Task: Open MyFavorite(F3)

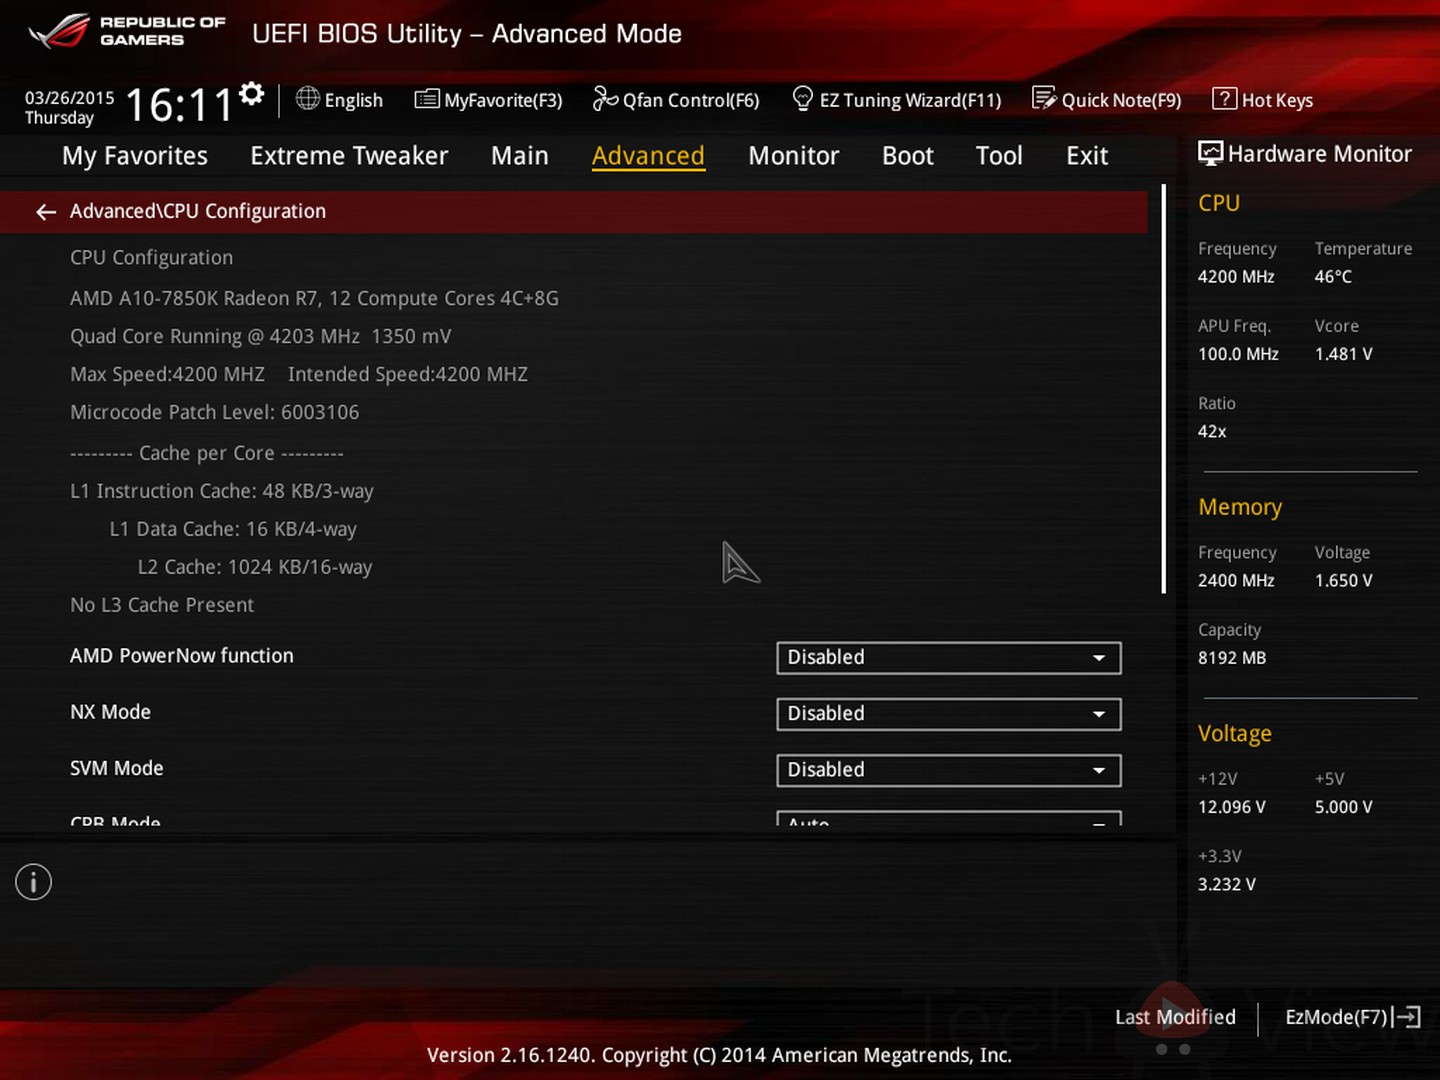Action: [x=489, y=100]
